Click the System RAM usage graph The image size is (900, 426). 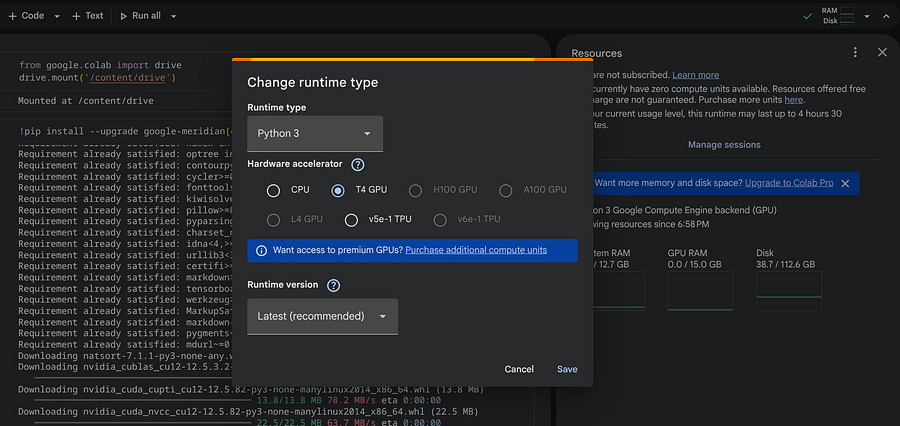tap(619, 291)
